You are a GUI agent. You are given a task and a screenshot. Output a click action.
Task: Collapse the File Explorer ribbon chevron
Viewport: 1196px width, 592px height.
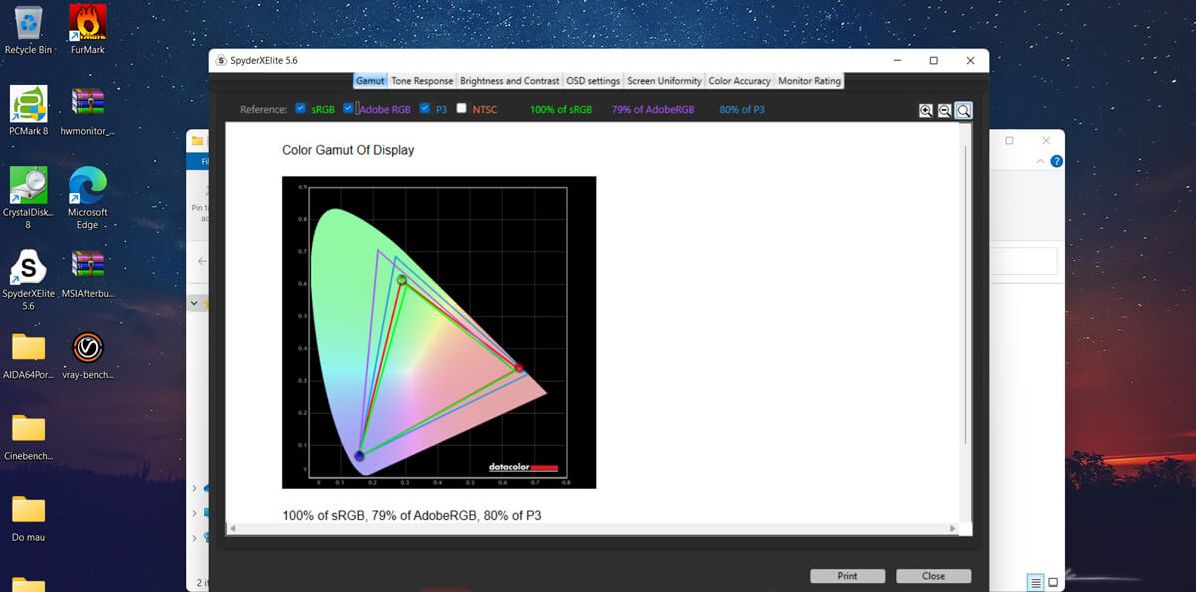pyautogui.click(x=1041, y=161)
